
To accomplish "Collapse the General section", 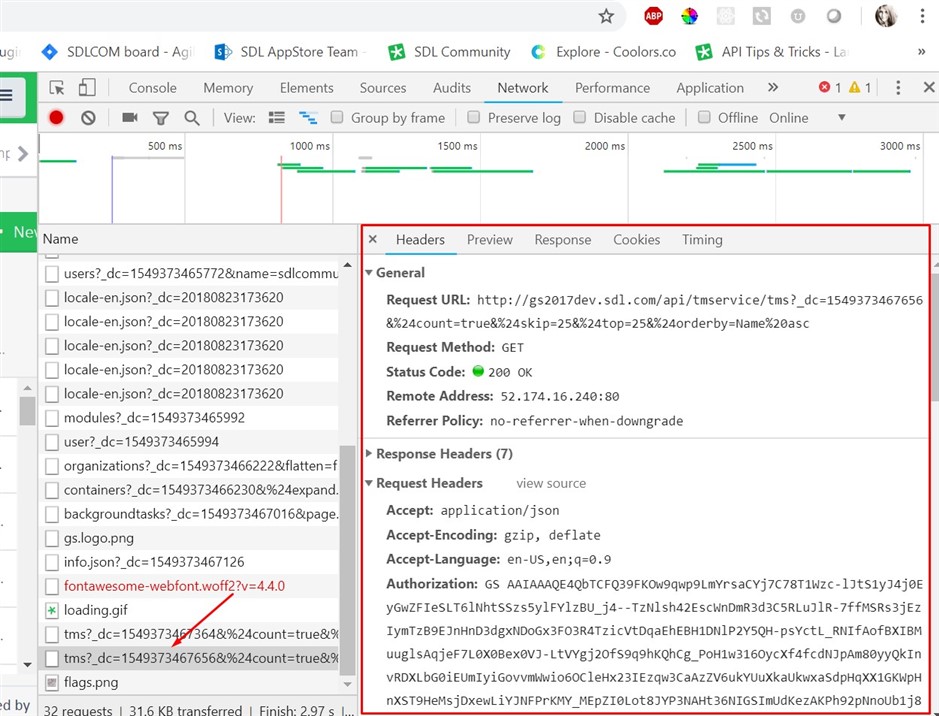I will (369, 273).
